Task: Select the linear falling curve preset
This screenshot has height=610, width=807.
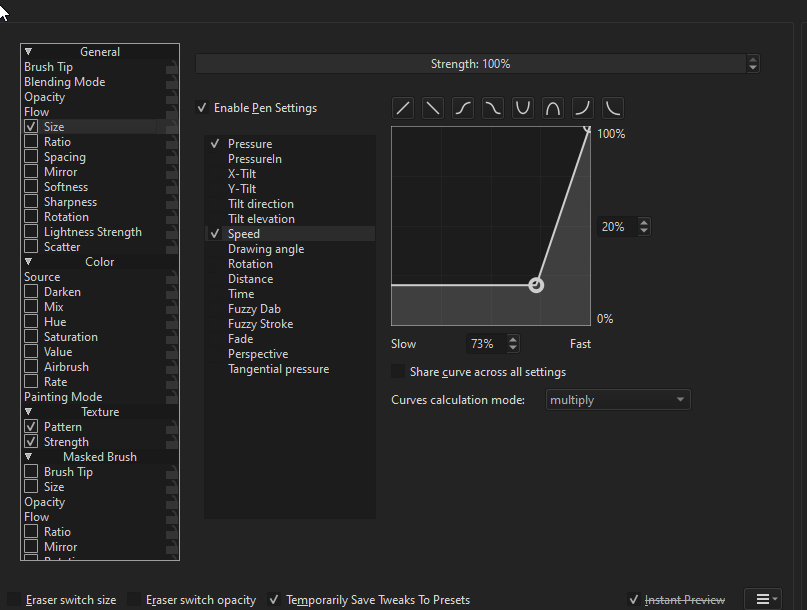Action: (x=433, y=108)
